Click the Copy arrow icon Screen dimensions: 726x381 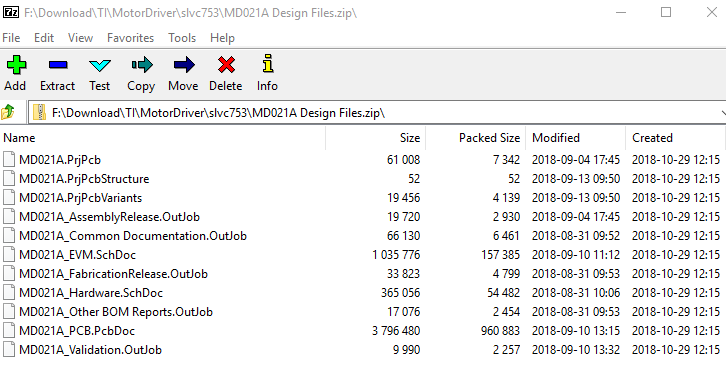142,65
